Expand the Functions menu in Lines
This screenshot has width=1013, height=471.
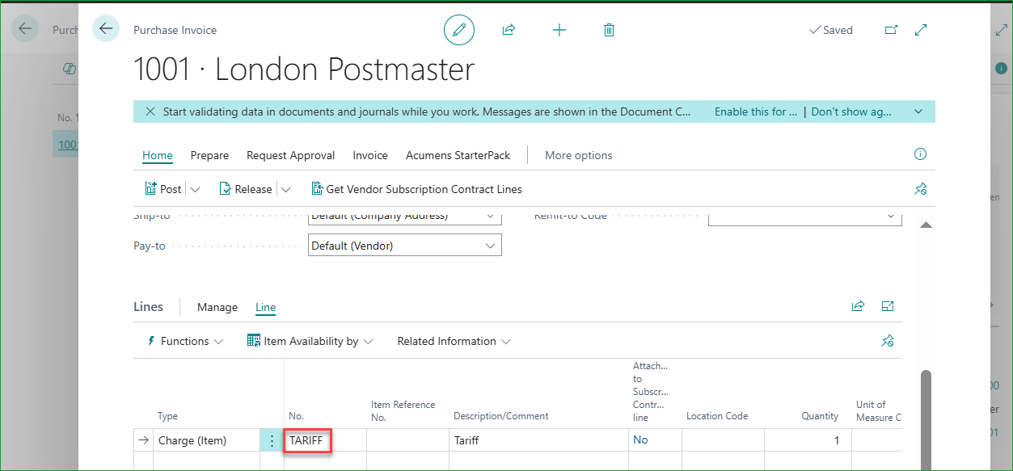pyautogui.click(x=185, y=341)
